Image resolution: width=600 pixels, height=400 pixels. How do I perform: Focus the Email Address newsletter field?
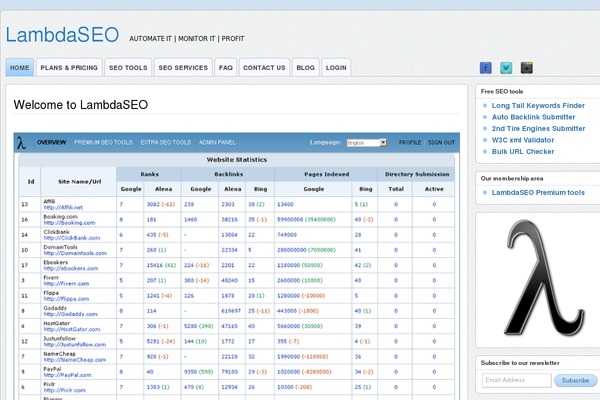pos(516,380)
